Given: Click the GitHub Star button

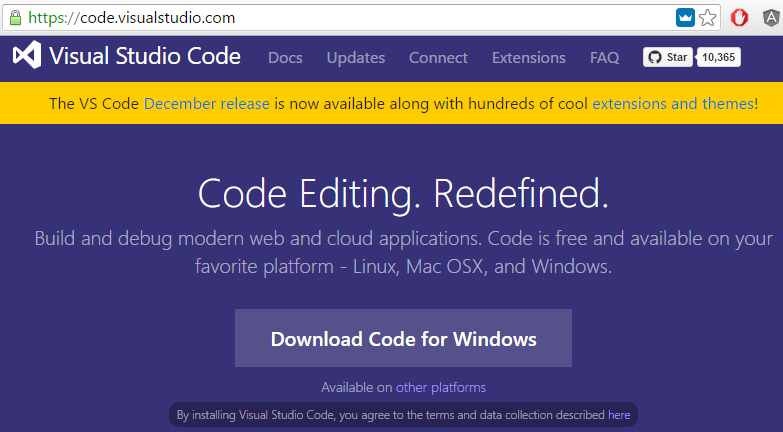Looking at the screenshot, I should click(x=668, y=57).
